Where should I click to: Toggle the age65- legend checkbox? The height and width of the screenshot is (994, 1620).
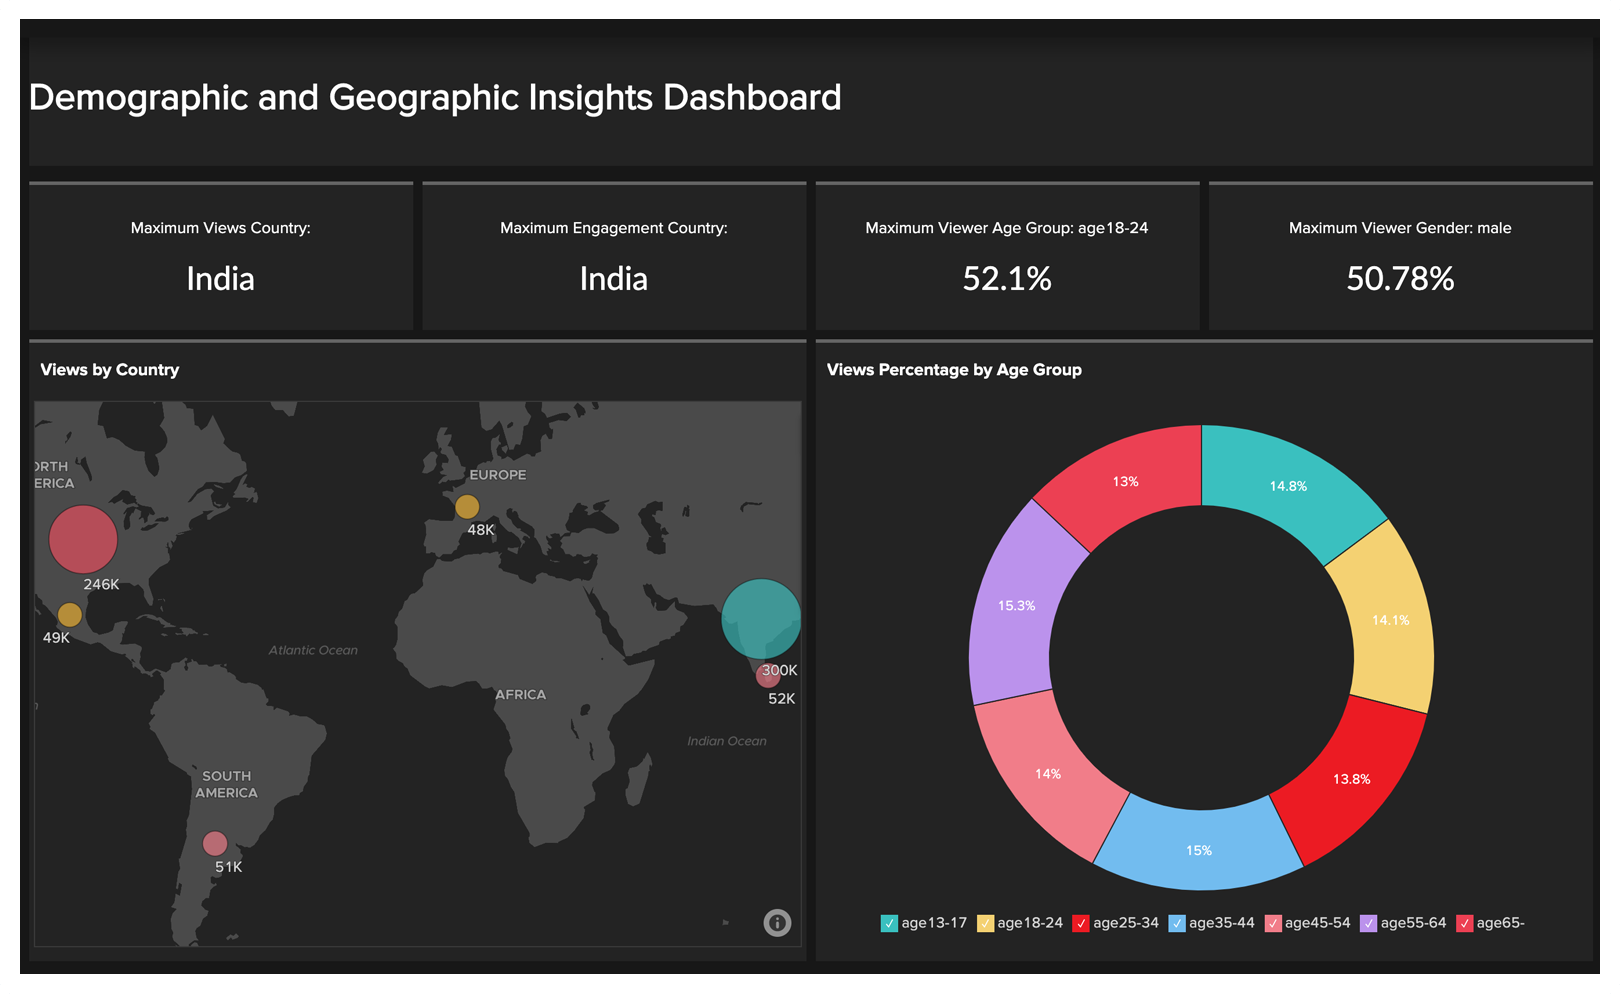[x=1465, y=923]
